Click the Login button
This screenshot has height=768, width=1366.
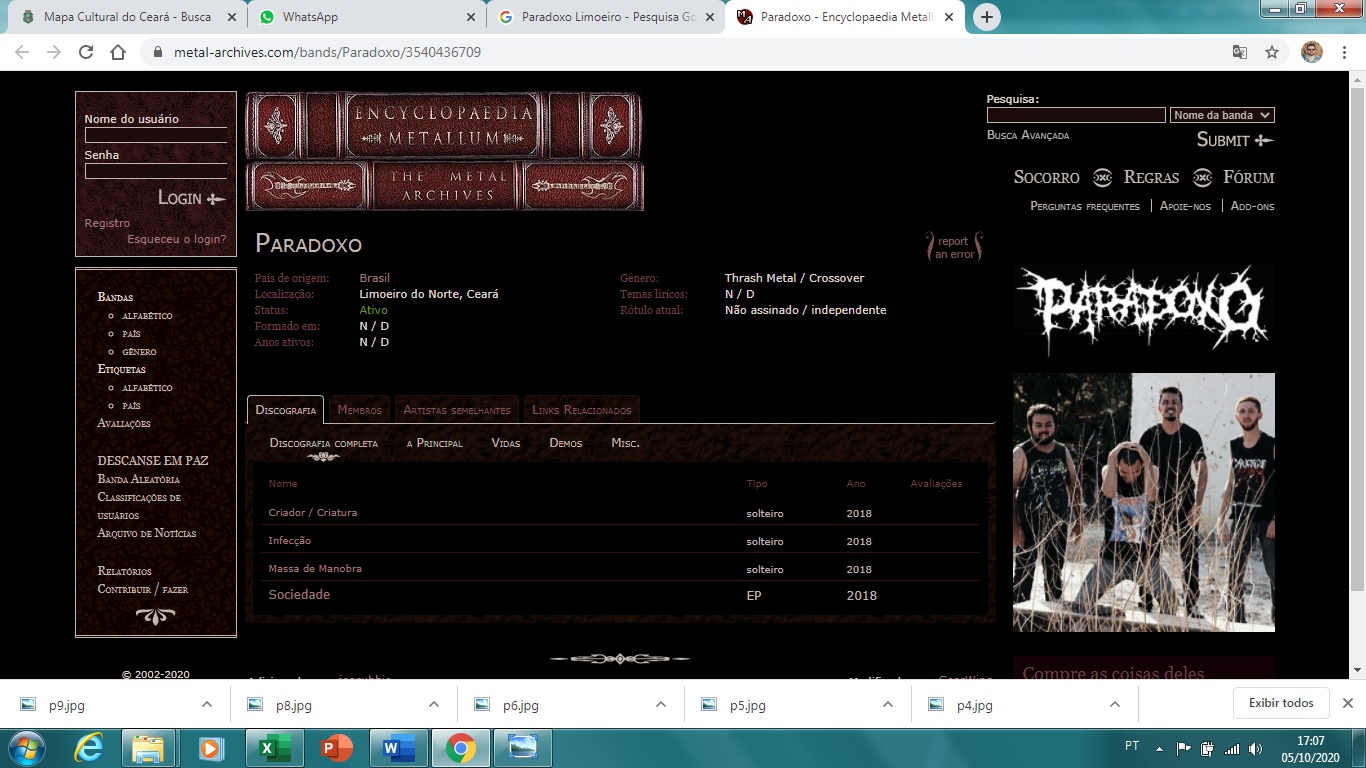pyautogui.click(x=191, y=198)
